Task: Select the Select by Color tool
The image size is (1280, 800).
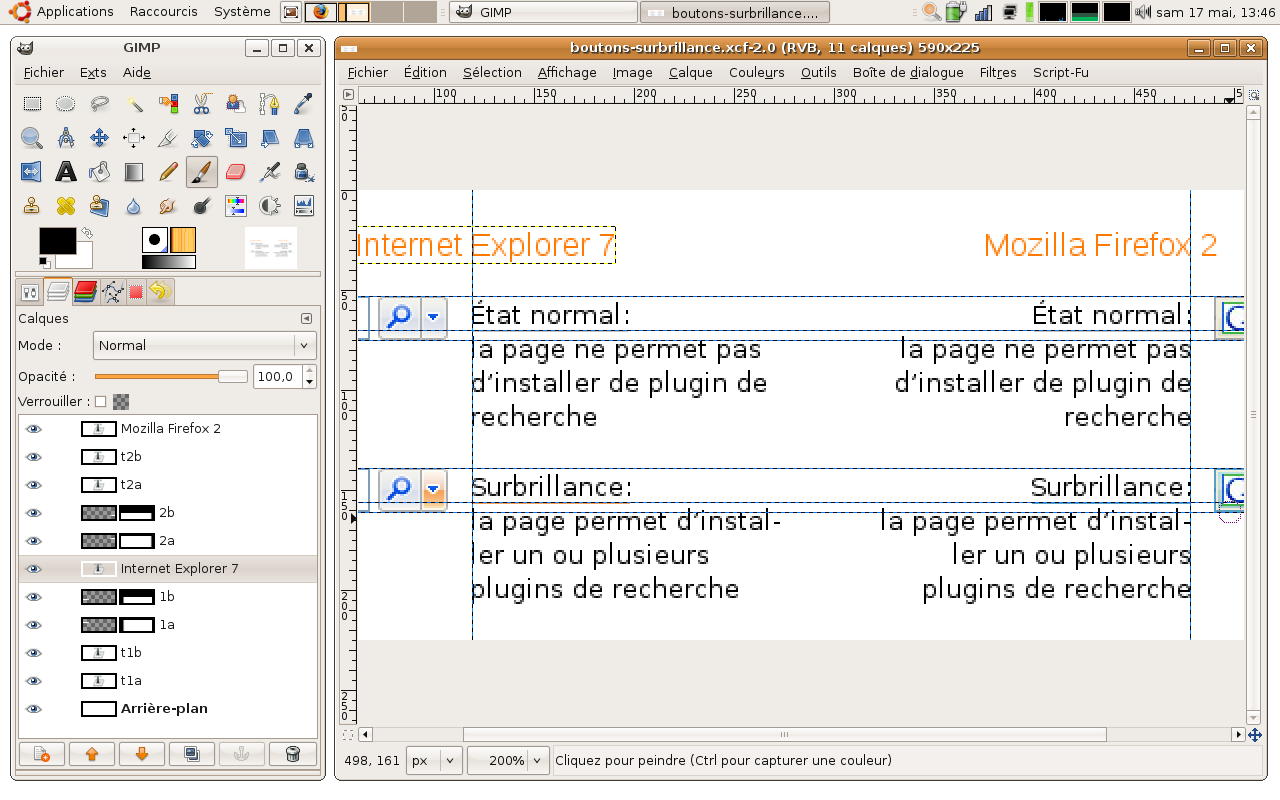Action: click(168, 103)
